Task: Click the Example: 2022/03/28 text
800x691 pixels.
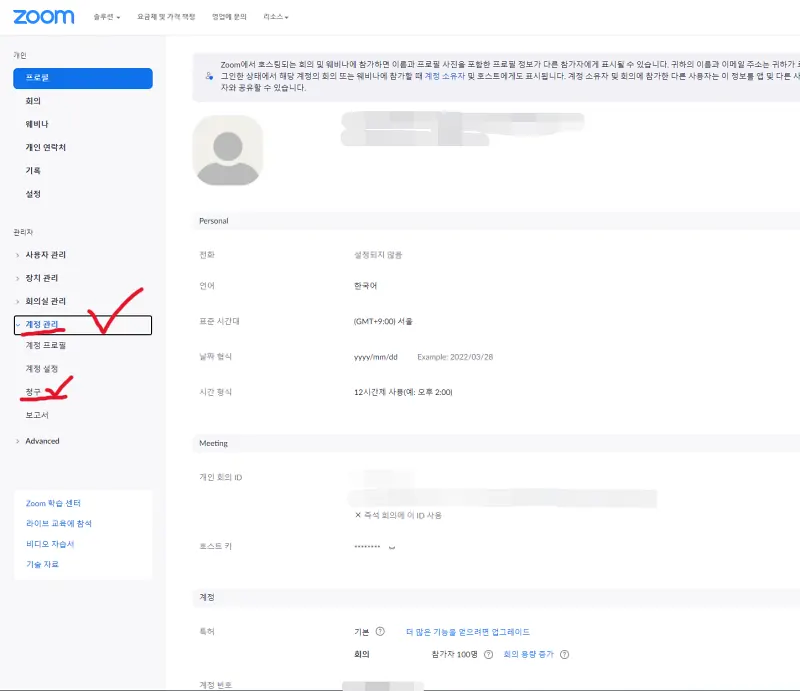Action: 455,357
